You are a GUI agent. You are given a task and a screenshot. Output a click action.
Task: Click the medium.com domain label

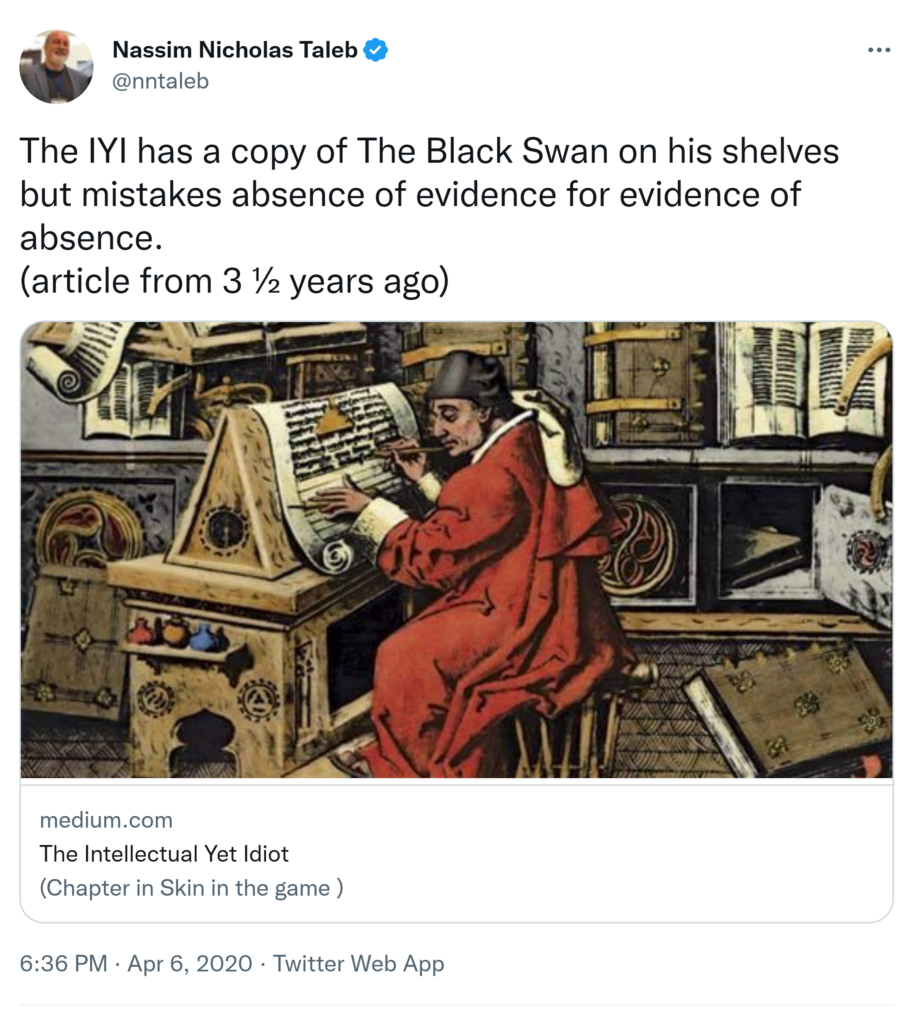(x=106, y=820)
